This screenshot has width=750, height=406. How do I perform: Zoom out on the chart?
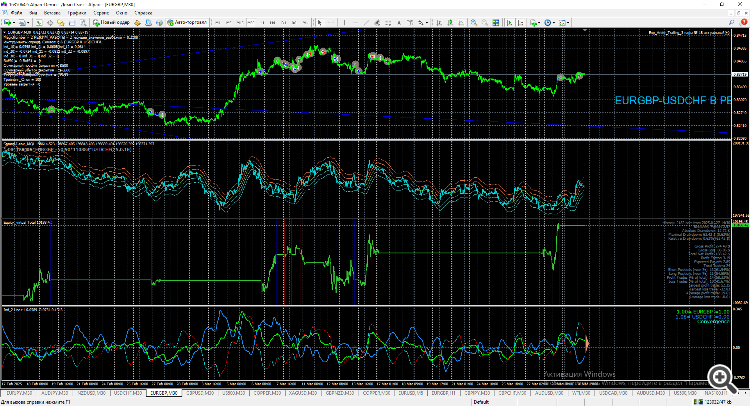(x=485, y=22)
